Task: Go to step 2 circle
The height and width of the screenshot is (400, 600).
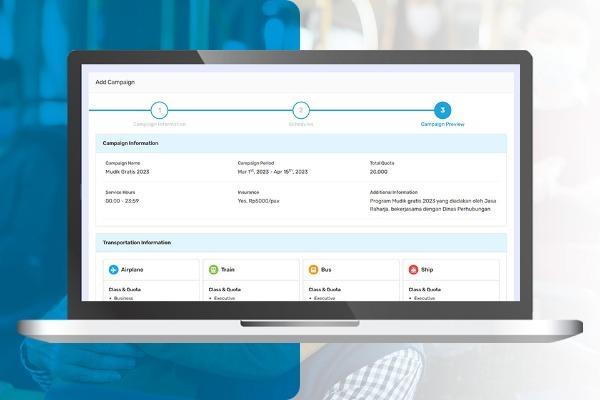Action: pos(301,110)
